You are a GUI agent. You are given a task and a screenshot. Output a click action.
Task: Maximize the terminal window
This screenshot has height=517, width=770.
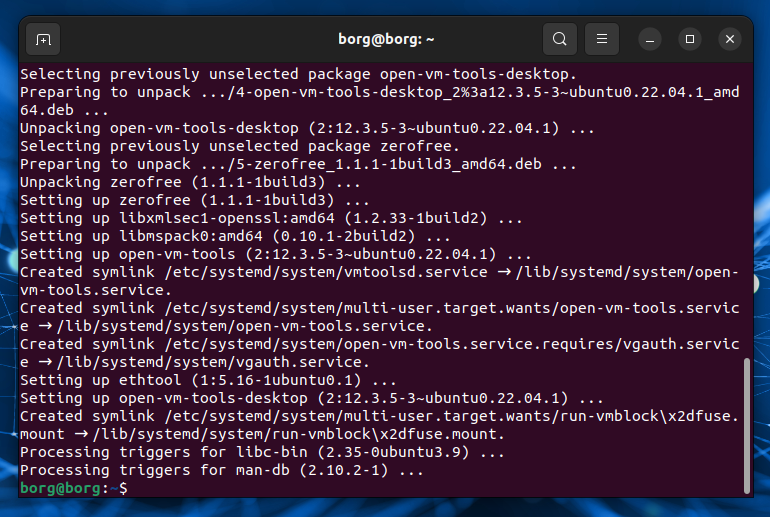tap(690, 39)
